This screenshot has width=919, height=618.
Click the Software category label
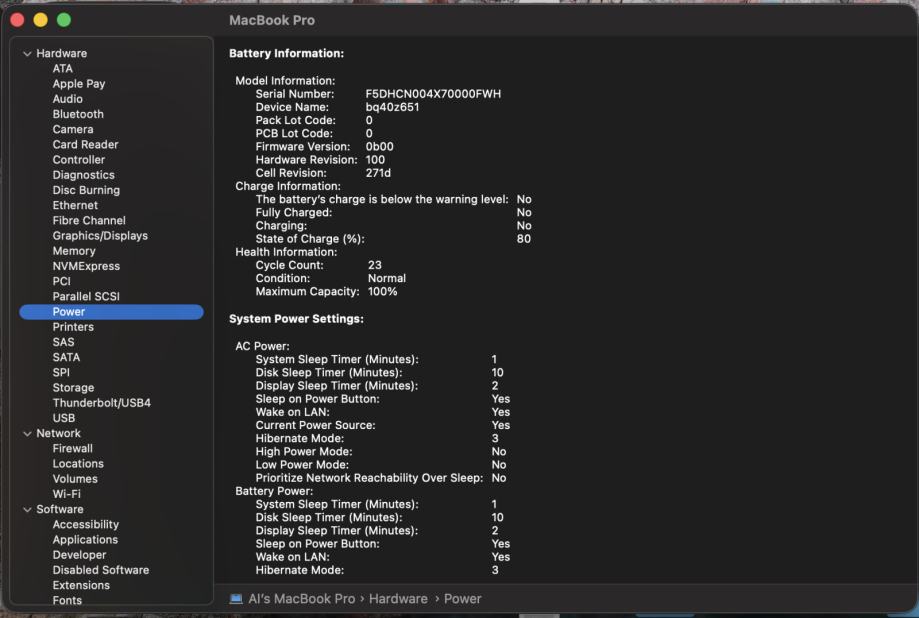(60, 510)
